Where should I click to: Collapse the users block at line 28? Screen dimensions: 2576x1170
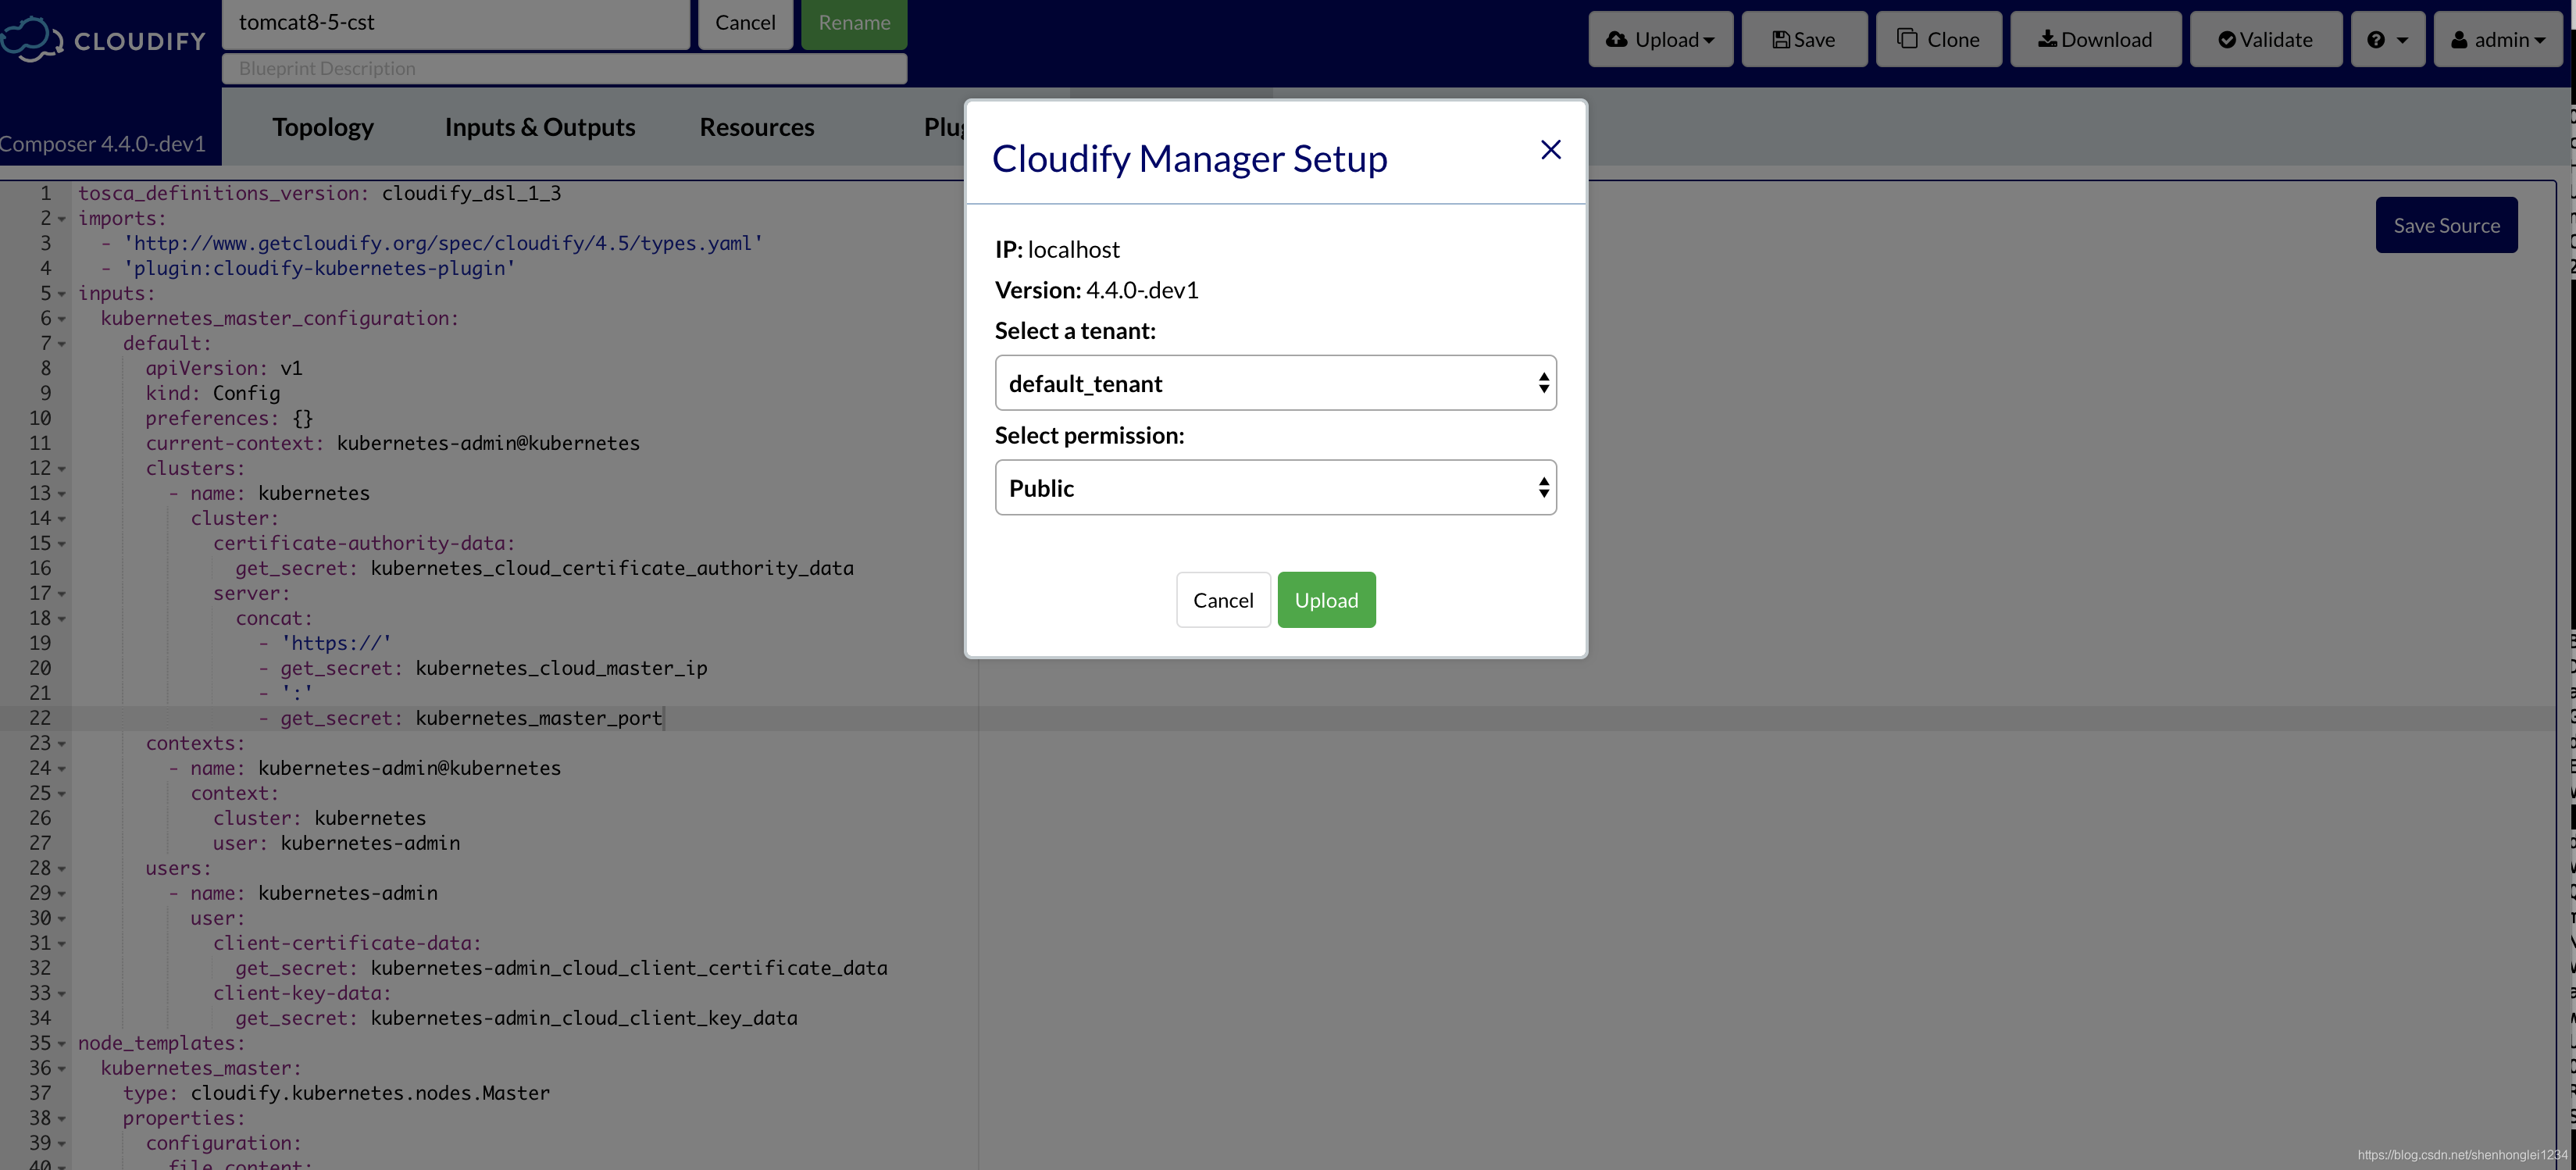(x=62, y=869)
